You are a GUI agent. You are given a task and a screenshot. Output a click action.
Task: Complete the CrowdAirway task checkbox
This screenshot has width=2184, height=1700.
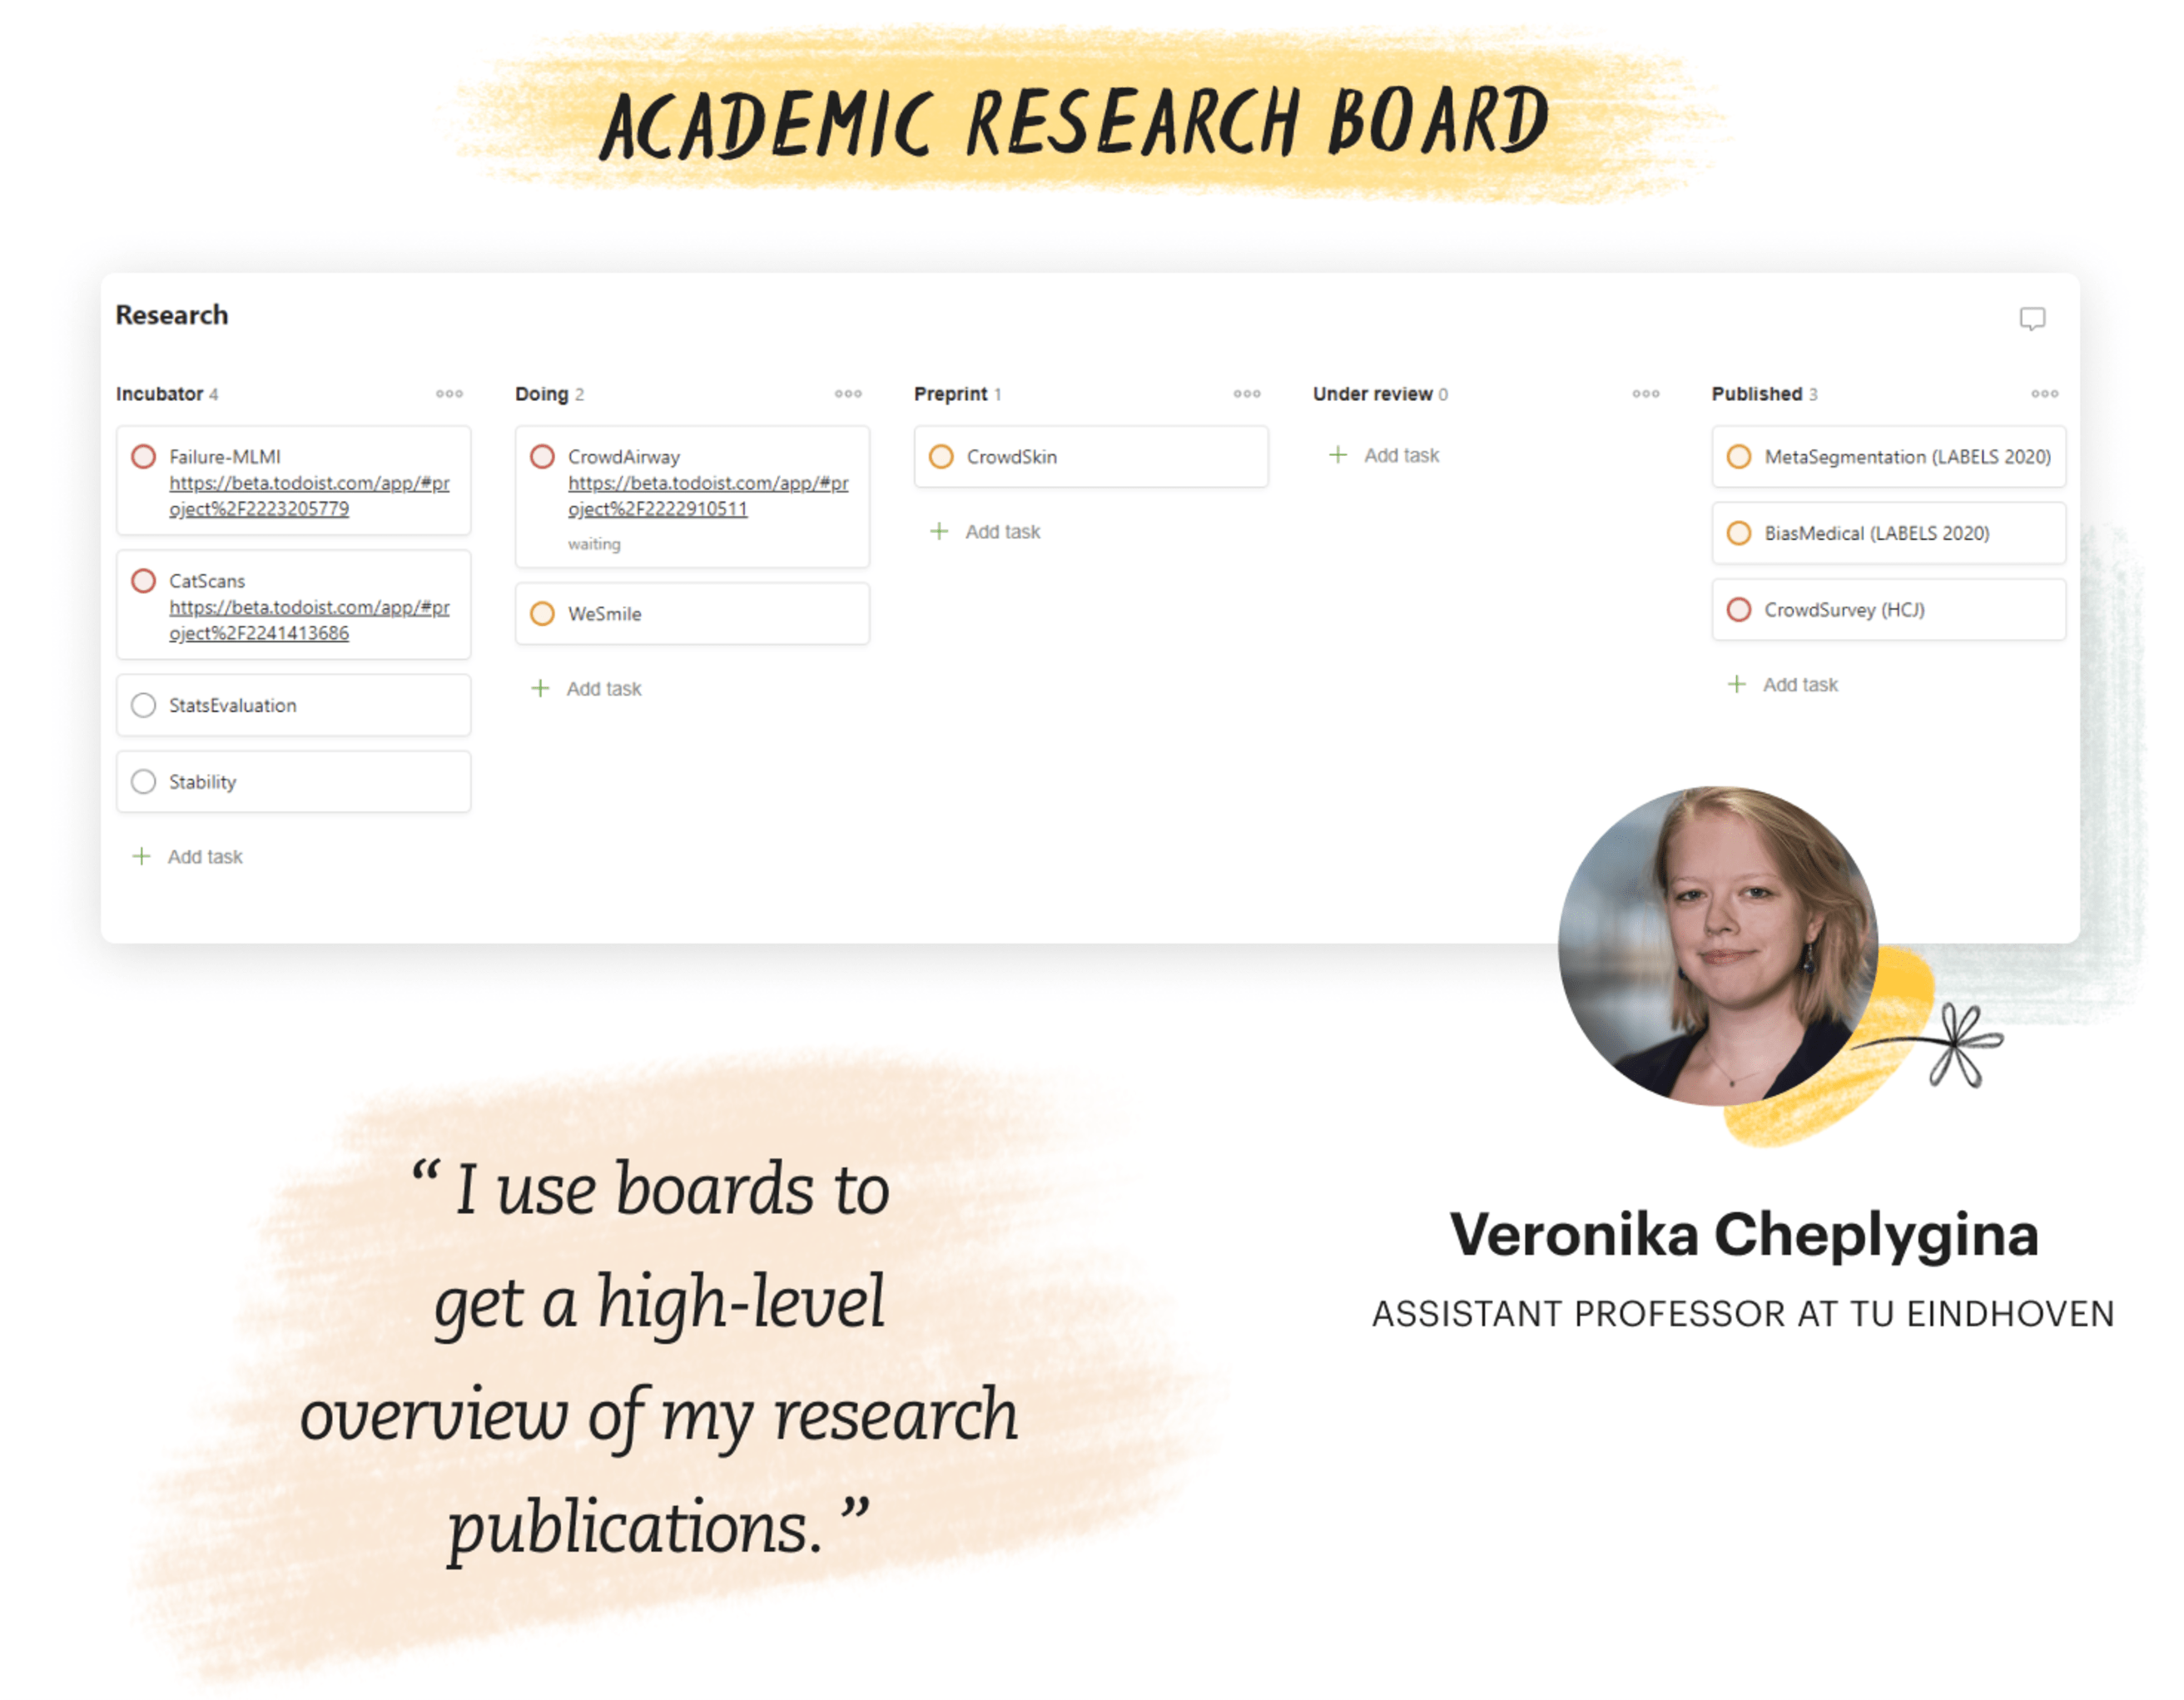point(543,457)
